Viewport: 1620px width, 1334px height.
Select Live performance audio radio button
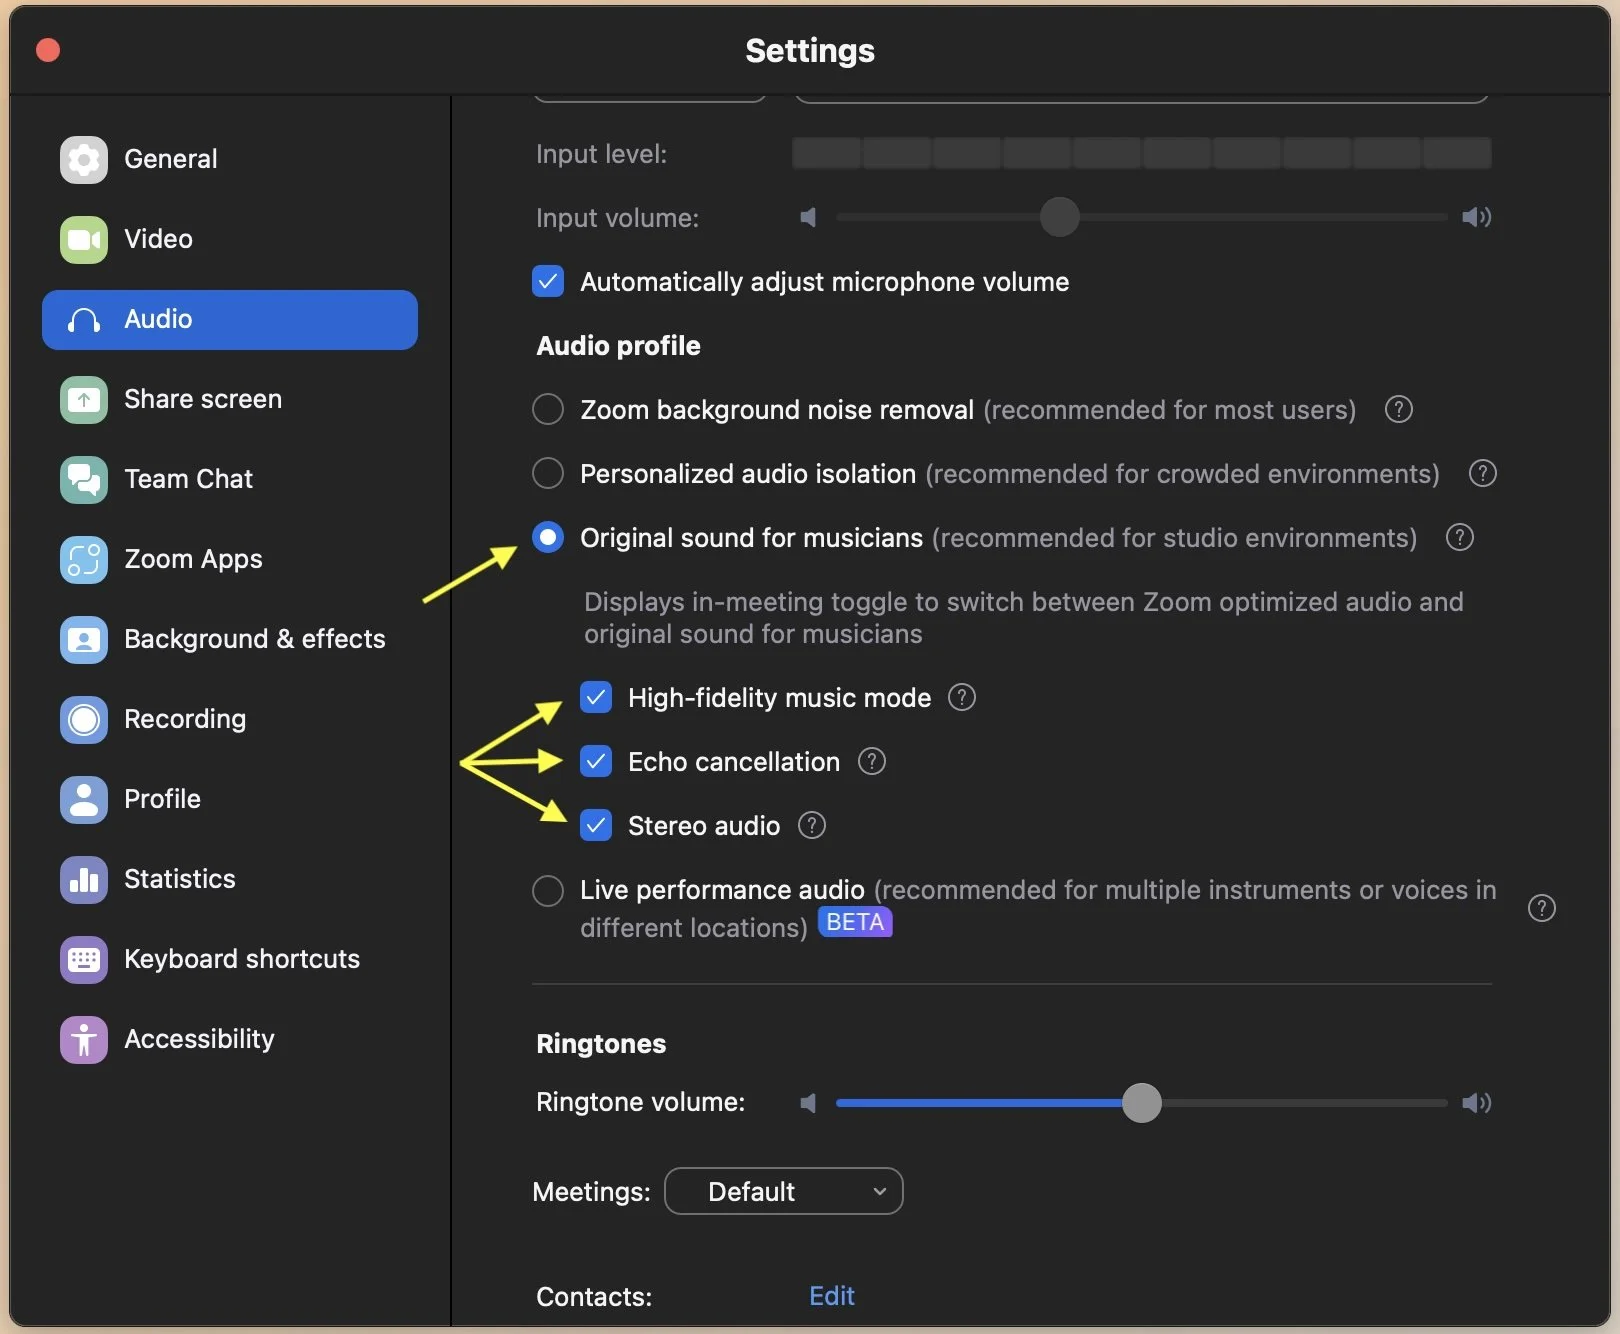[x=548, y=890]
